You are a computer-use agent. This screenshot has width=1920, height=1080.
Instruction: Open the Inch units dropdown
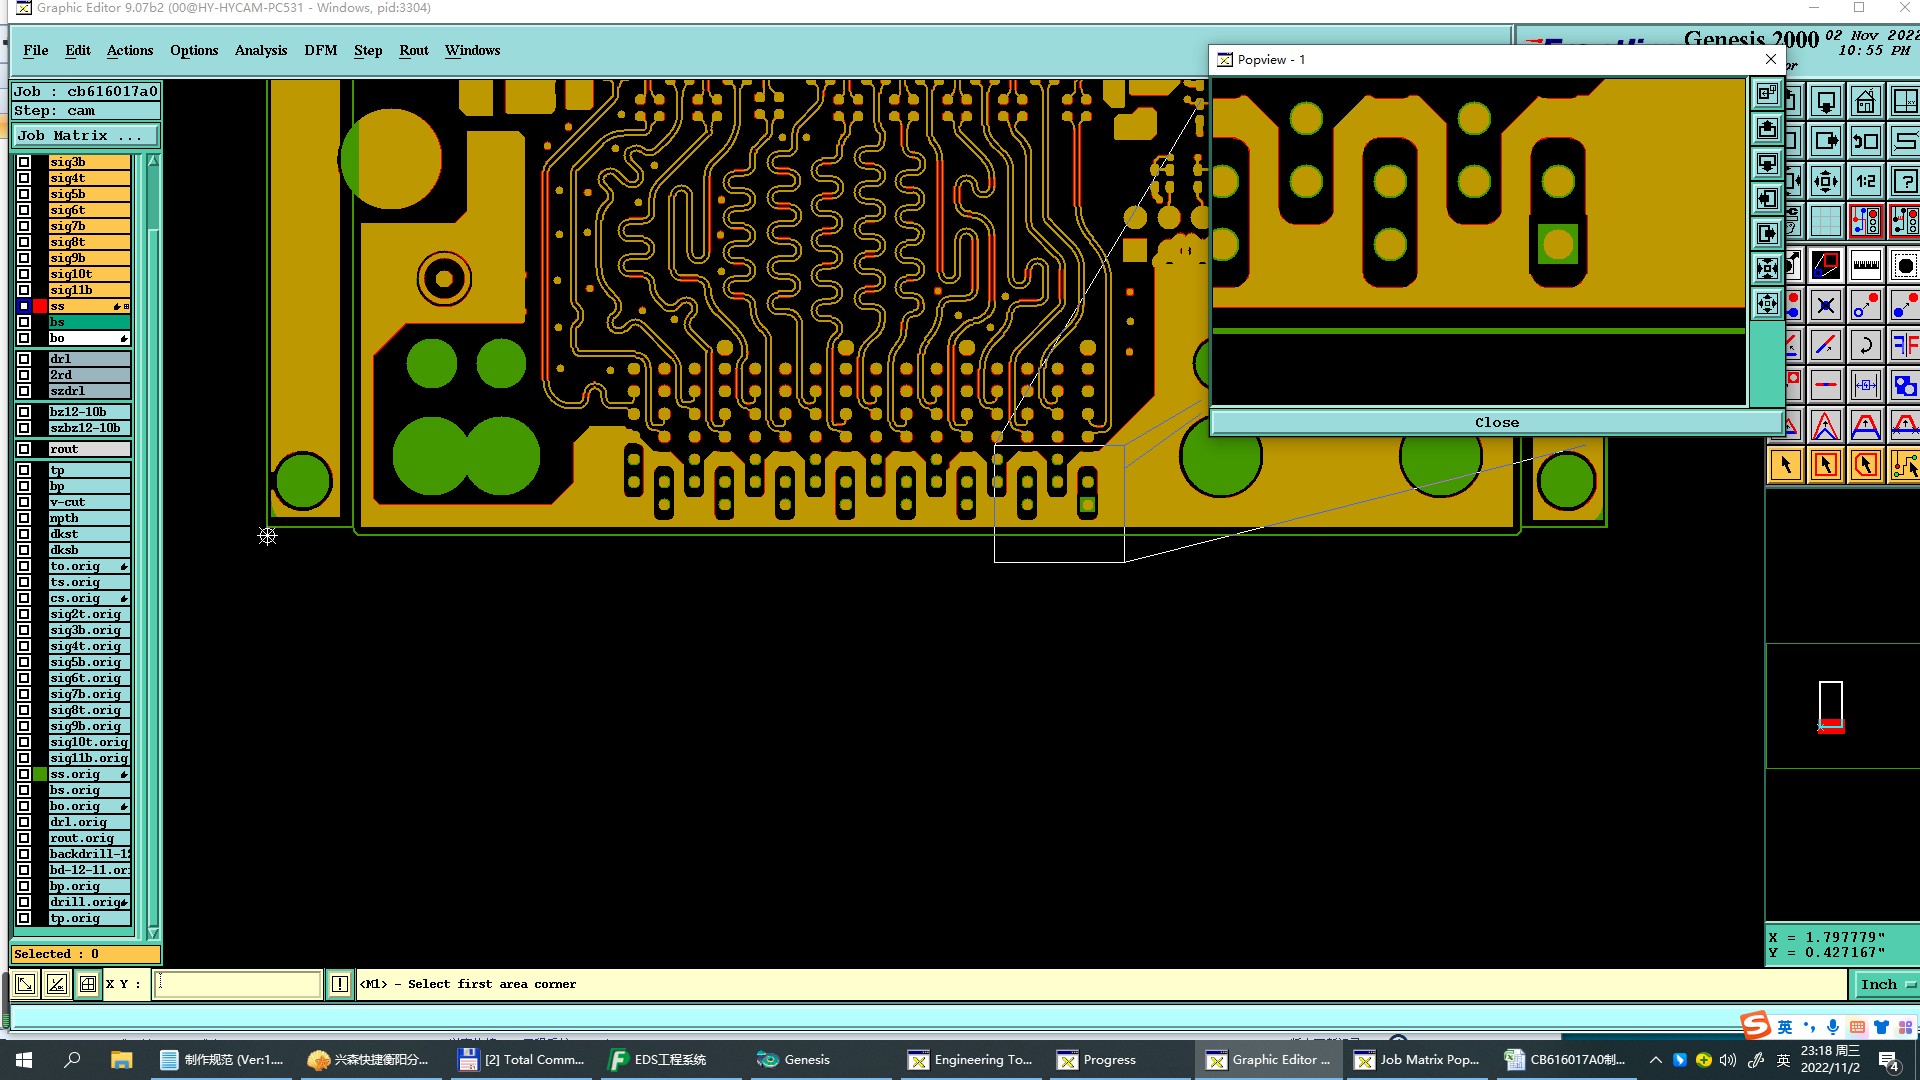[1886, 984]
